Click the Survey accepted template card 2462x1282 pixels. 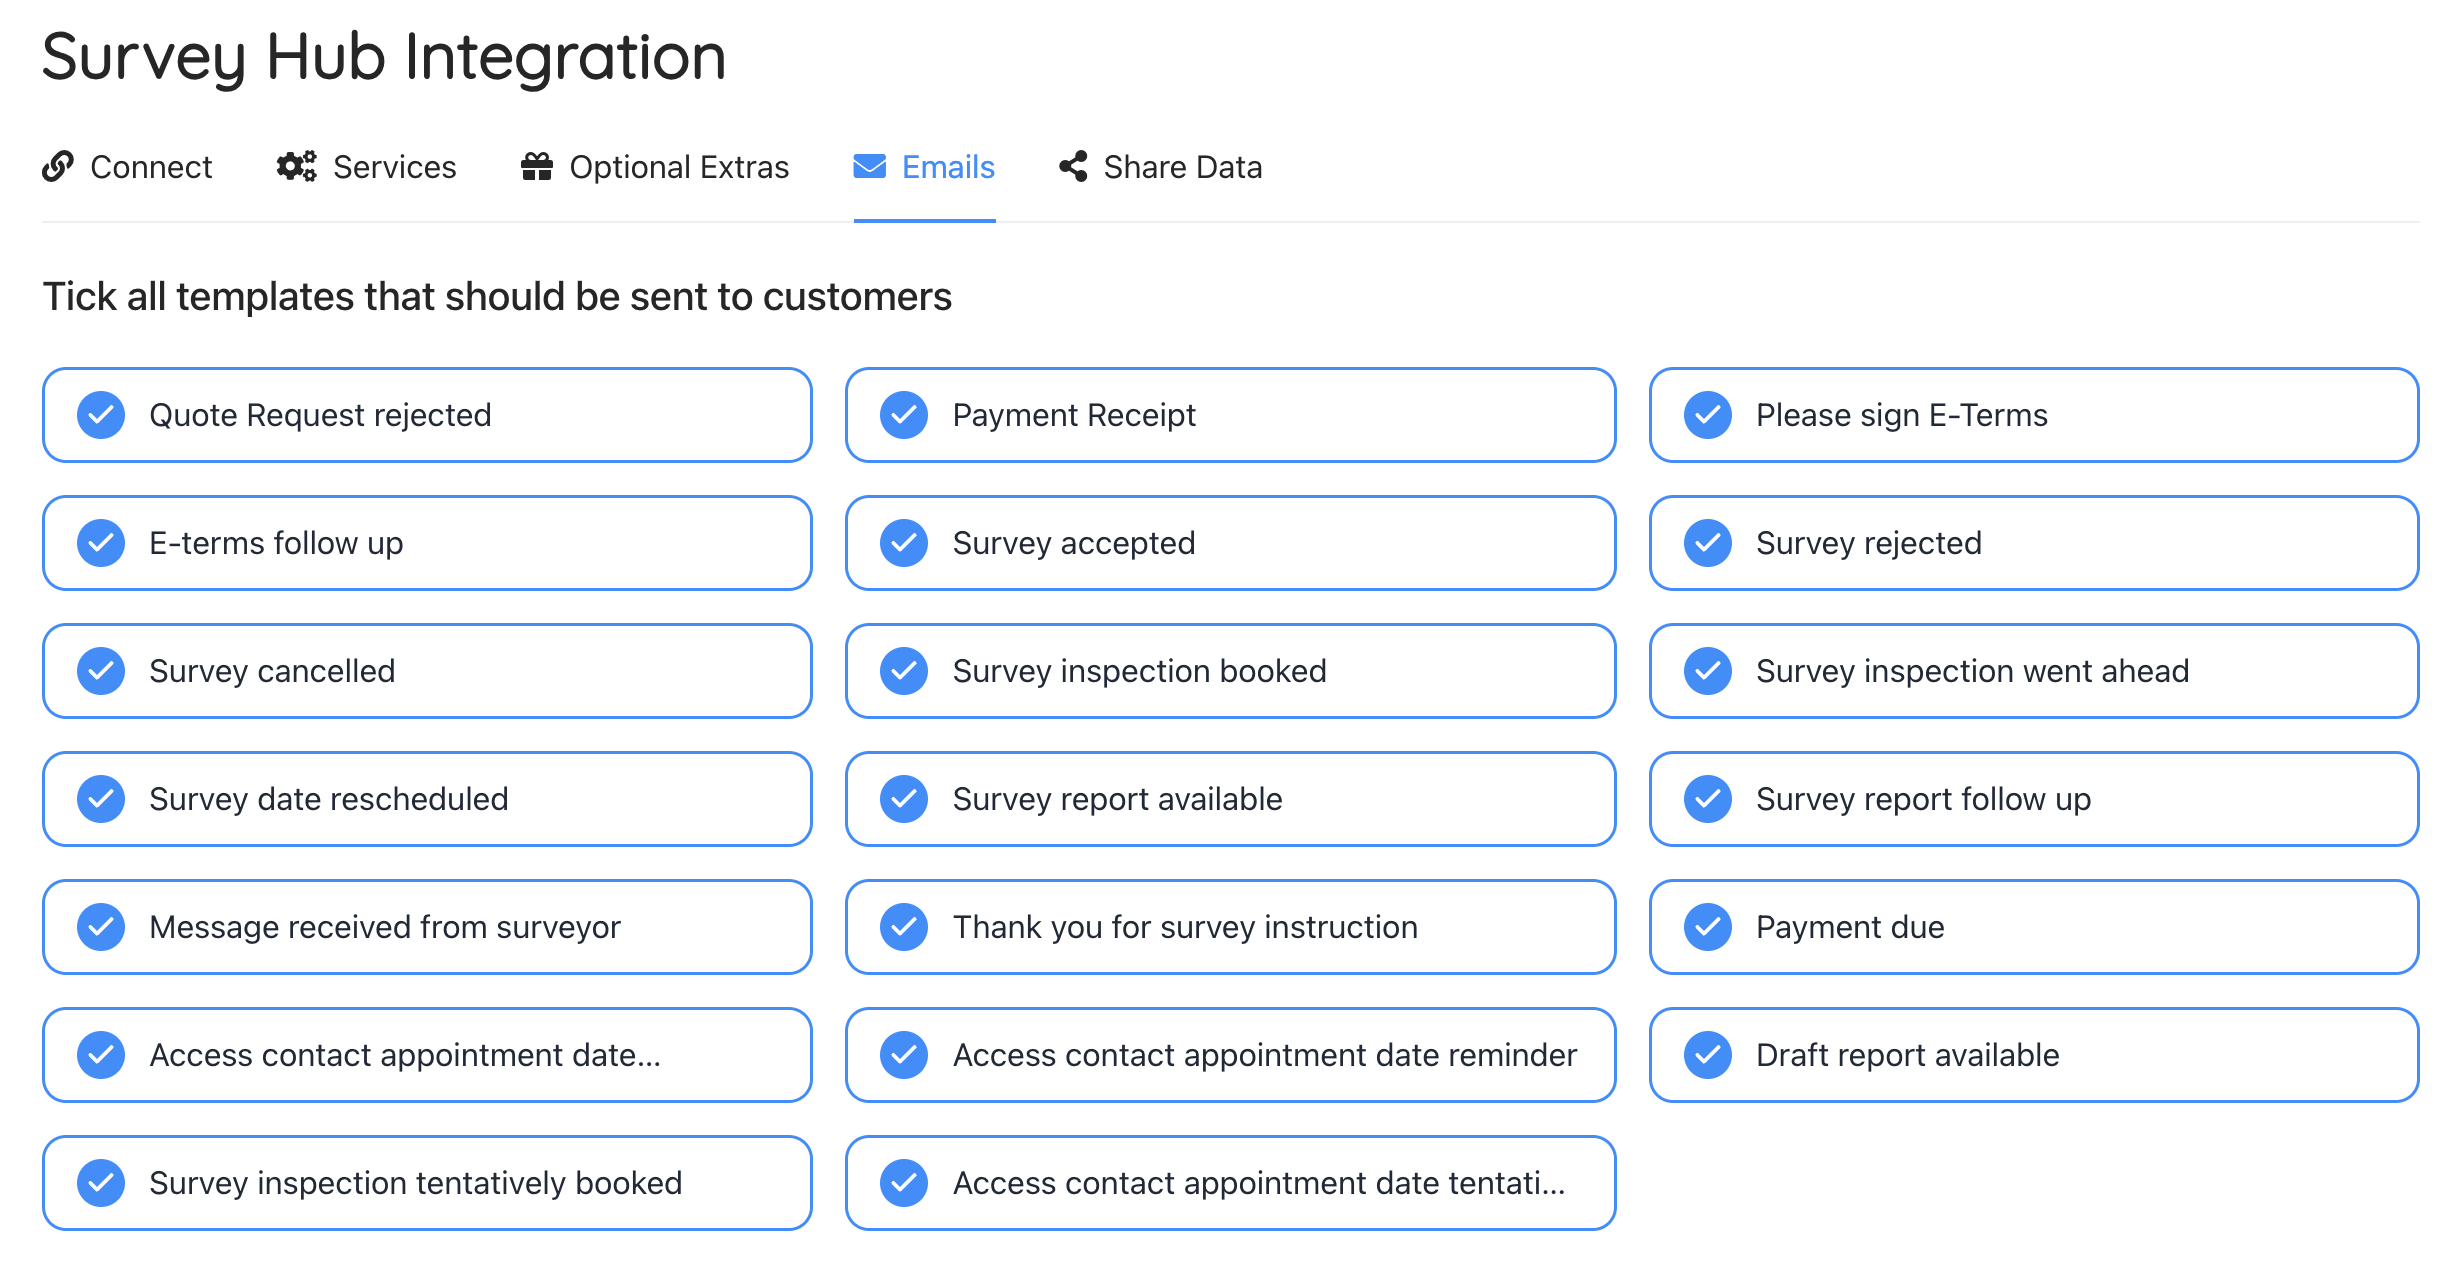(1230, 543)
